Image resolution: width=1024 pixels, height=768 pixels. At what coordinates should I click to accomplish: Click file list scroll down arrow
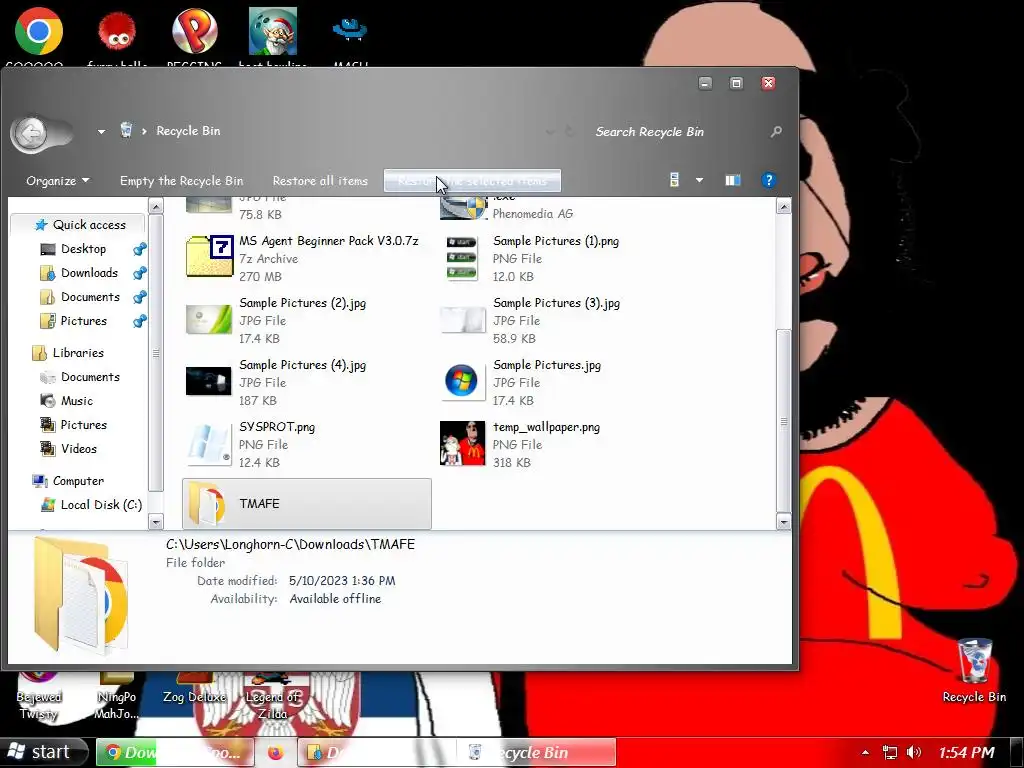coord(784,521)
